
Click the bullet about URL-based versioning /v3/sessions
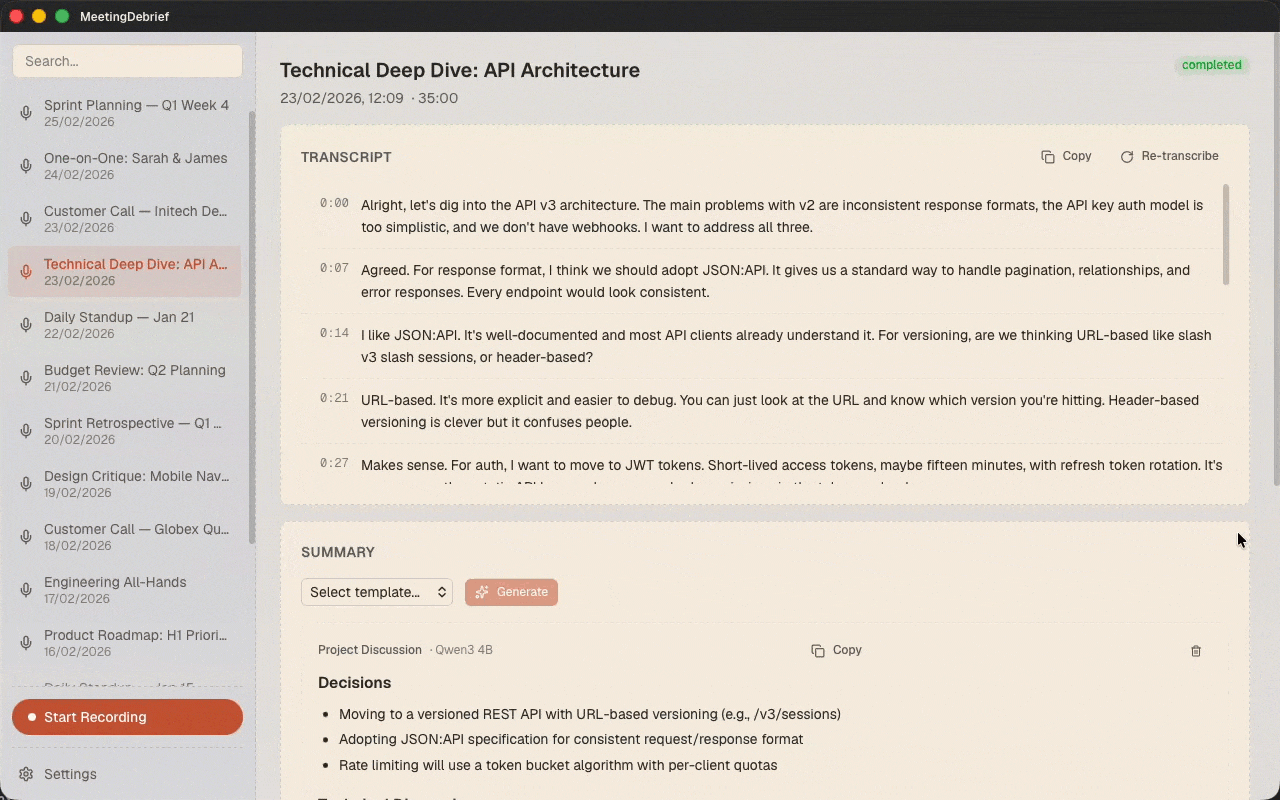tap(590, 714)
